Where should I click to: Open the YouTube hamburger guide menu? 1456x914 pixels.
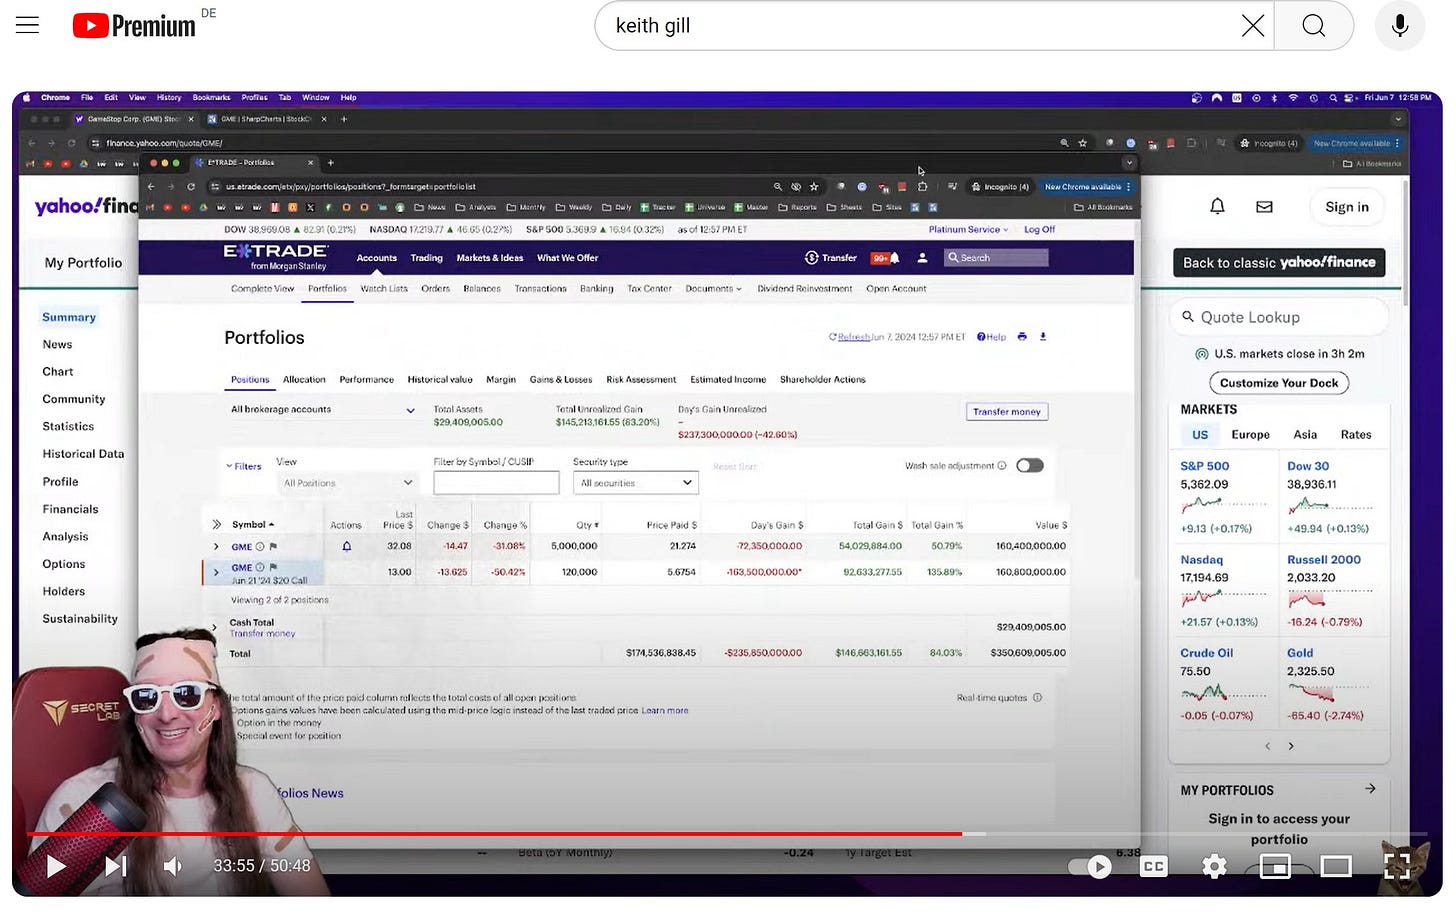coord(28,25)
